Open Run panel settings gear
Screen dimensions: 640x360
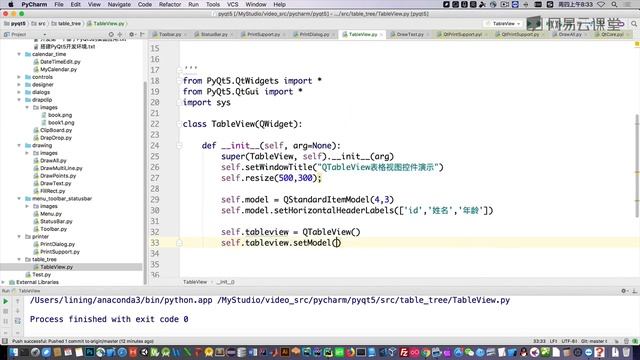[624, 291]
